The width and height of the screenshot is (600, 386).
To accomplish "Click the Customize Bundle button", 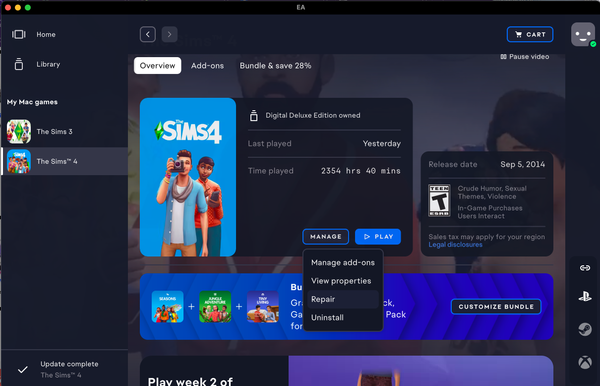I will tap(496, 307).
